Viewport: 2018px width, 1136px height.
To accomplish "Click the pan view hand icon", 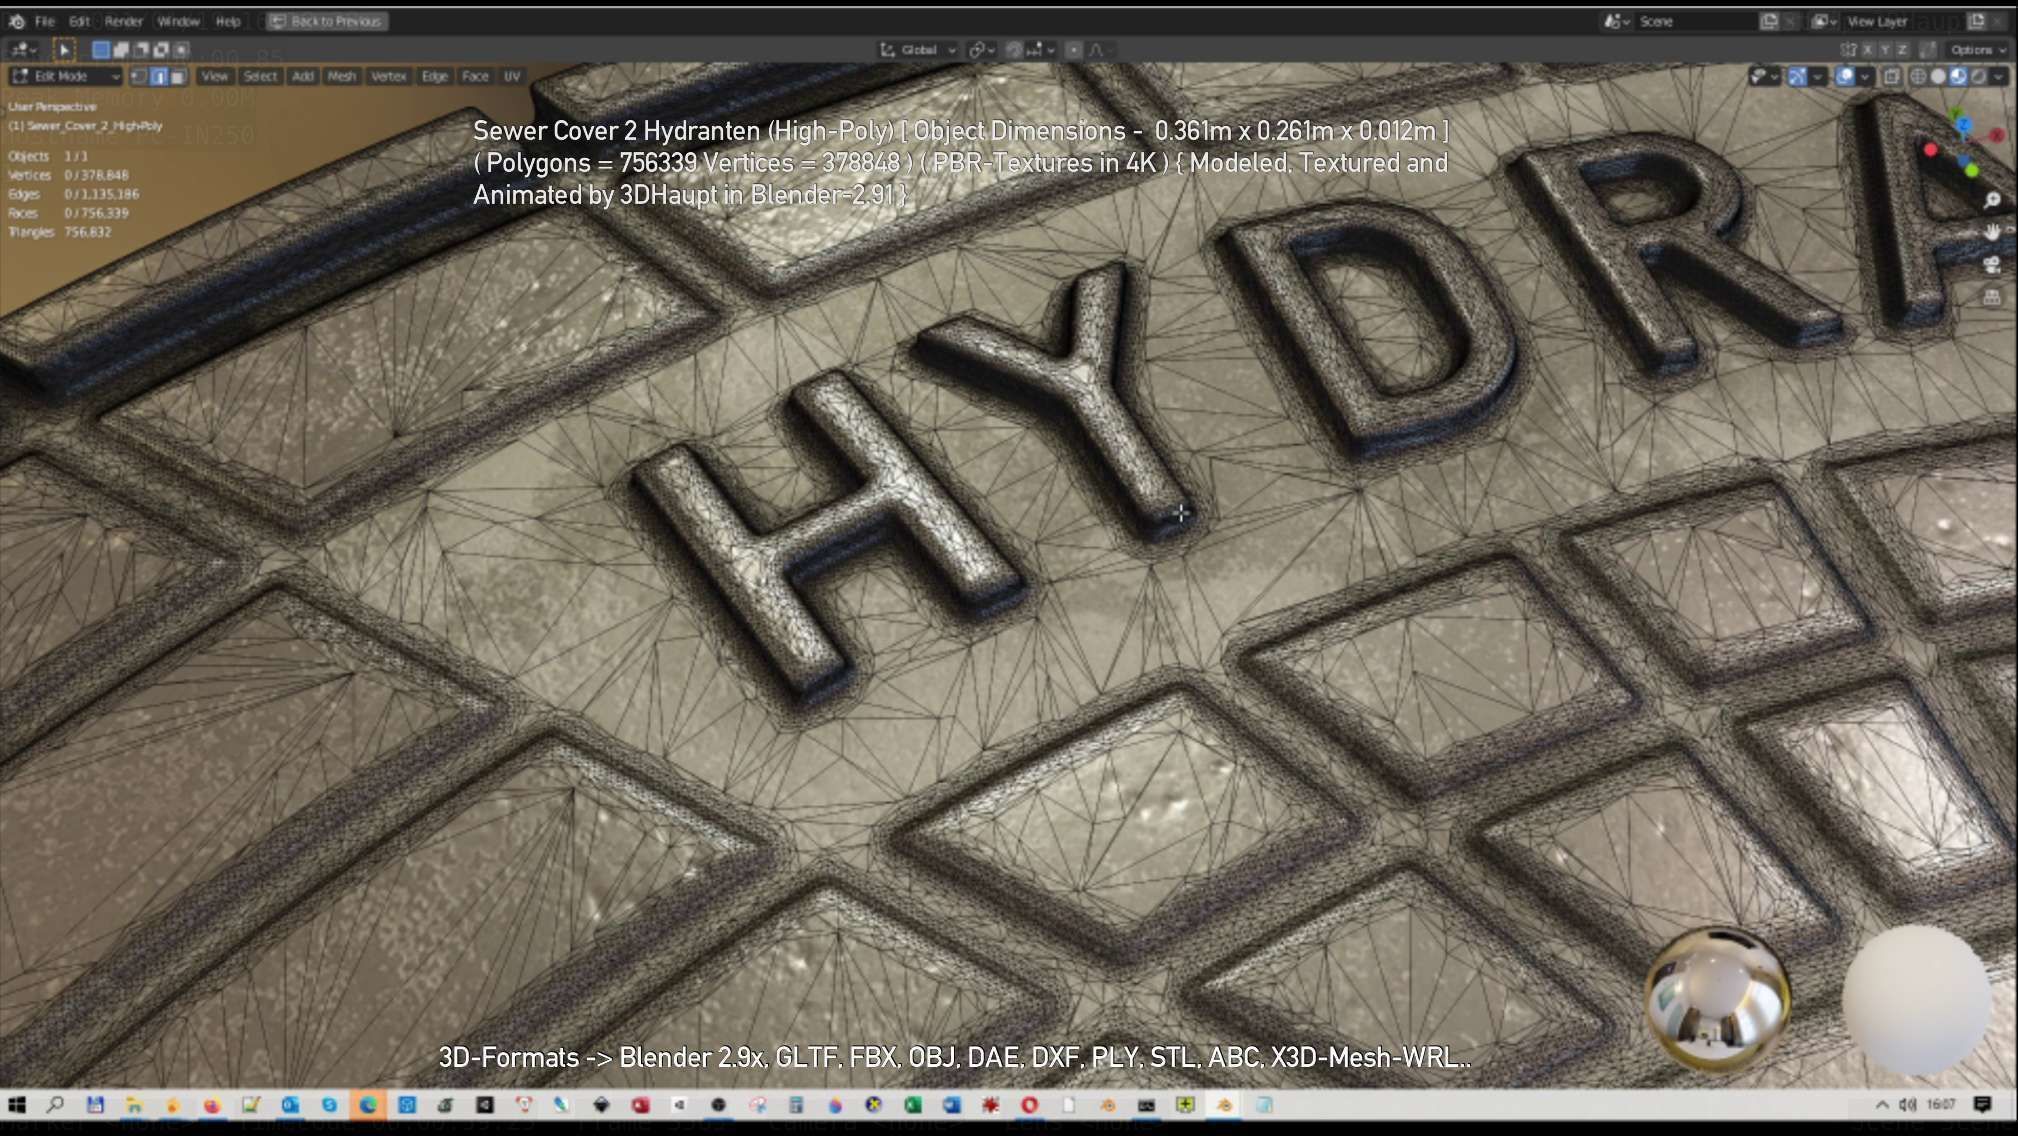I will 1992,233.
